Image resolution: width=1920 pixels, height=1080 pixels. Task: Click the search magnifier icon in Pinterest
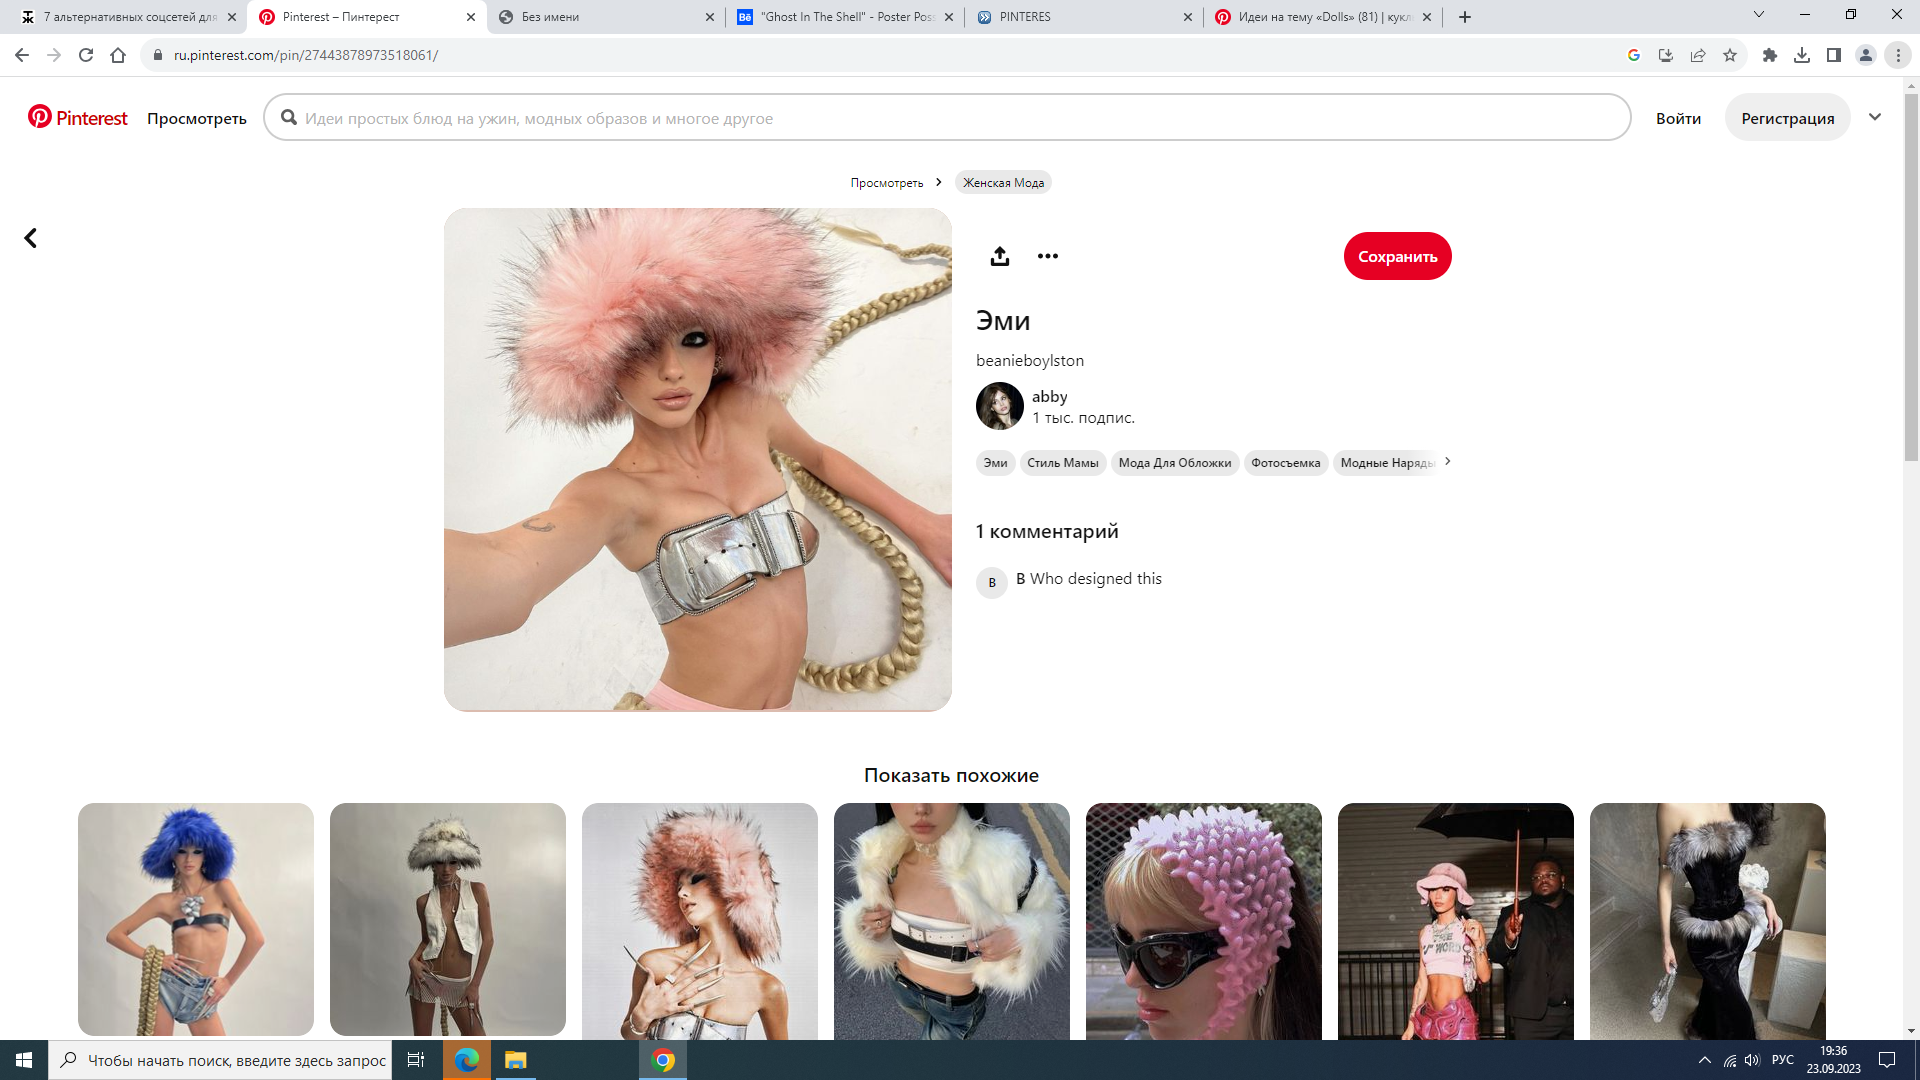(289, 118)
